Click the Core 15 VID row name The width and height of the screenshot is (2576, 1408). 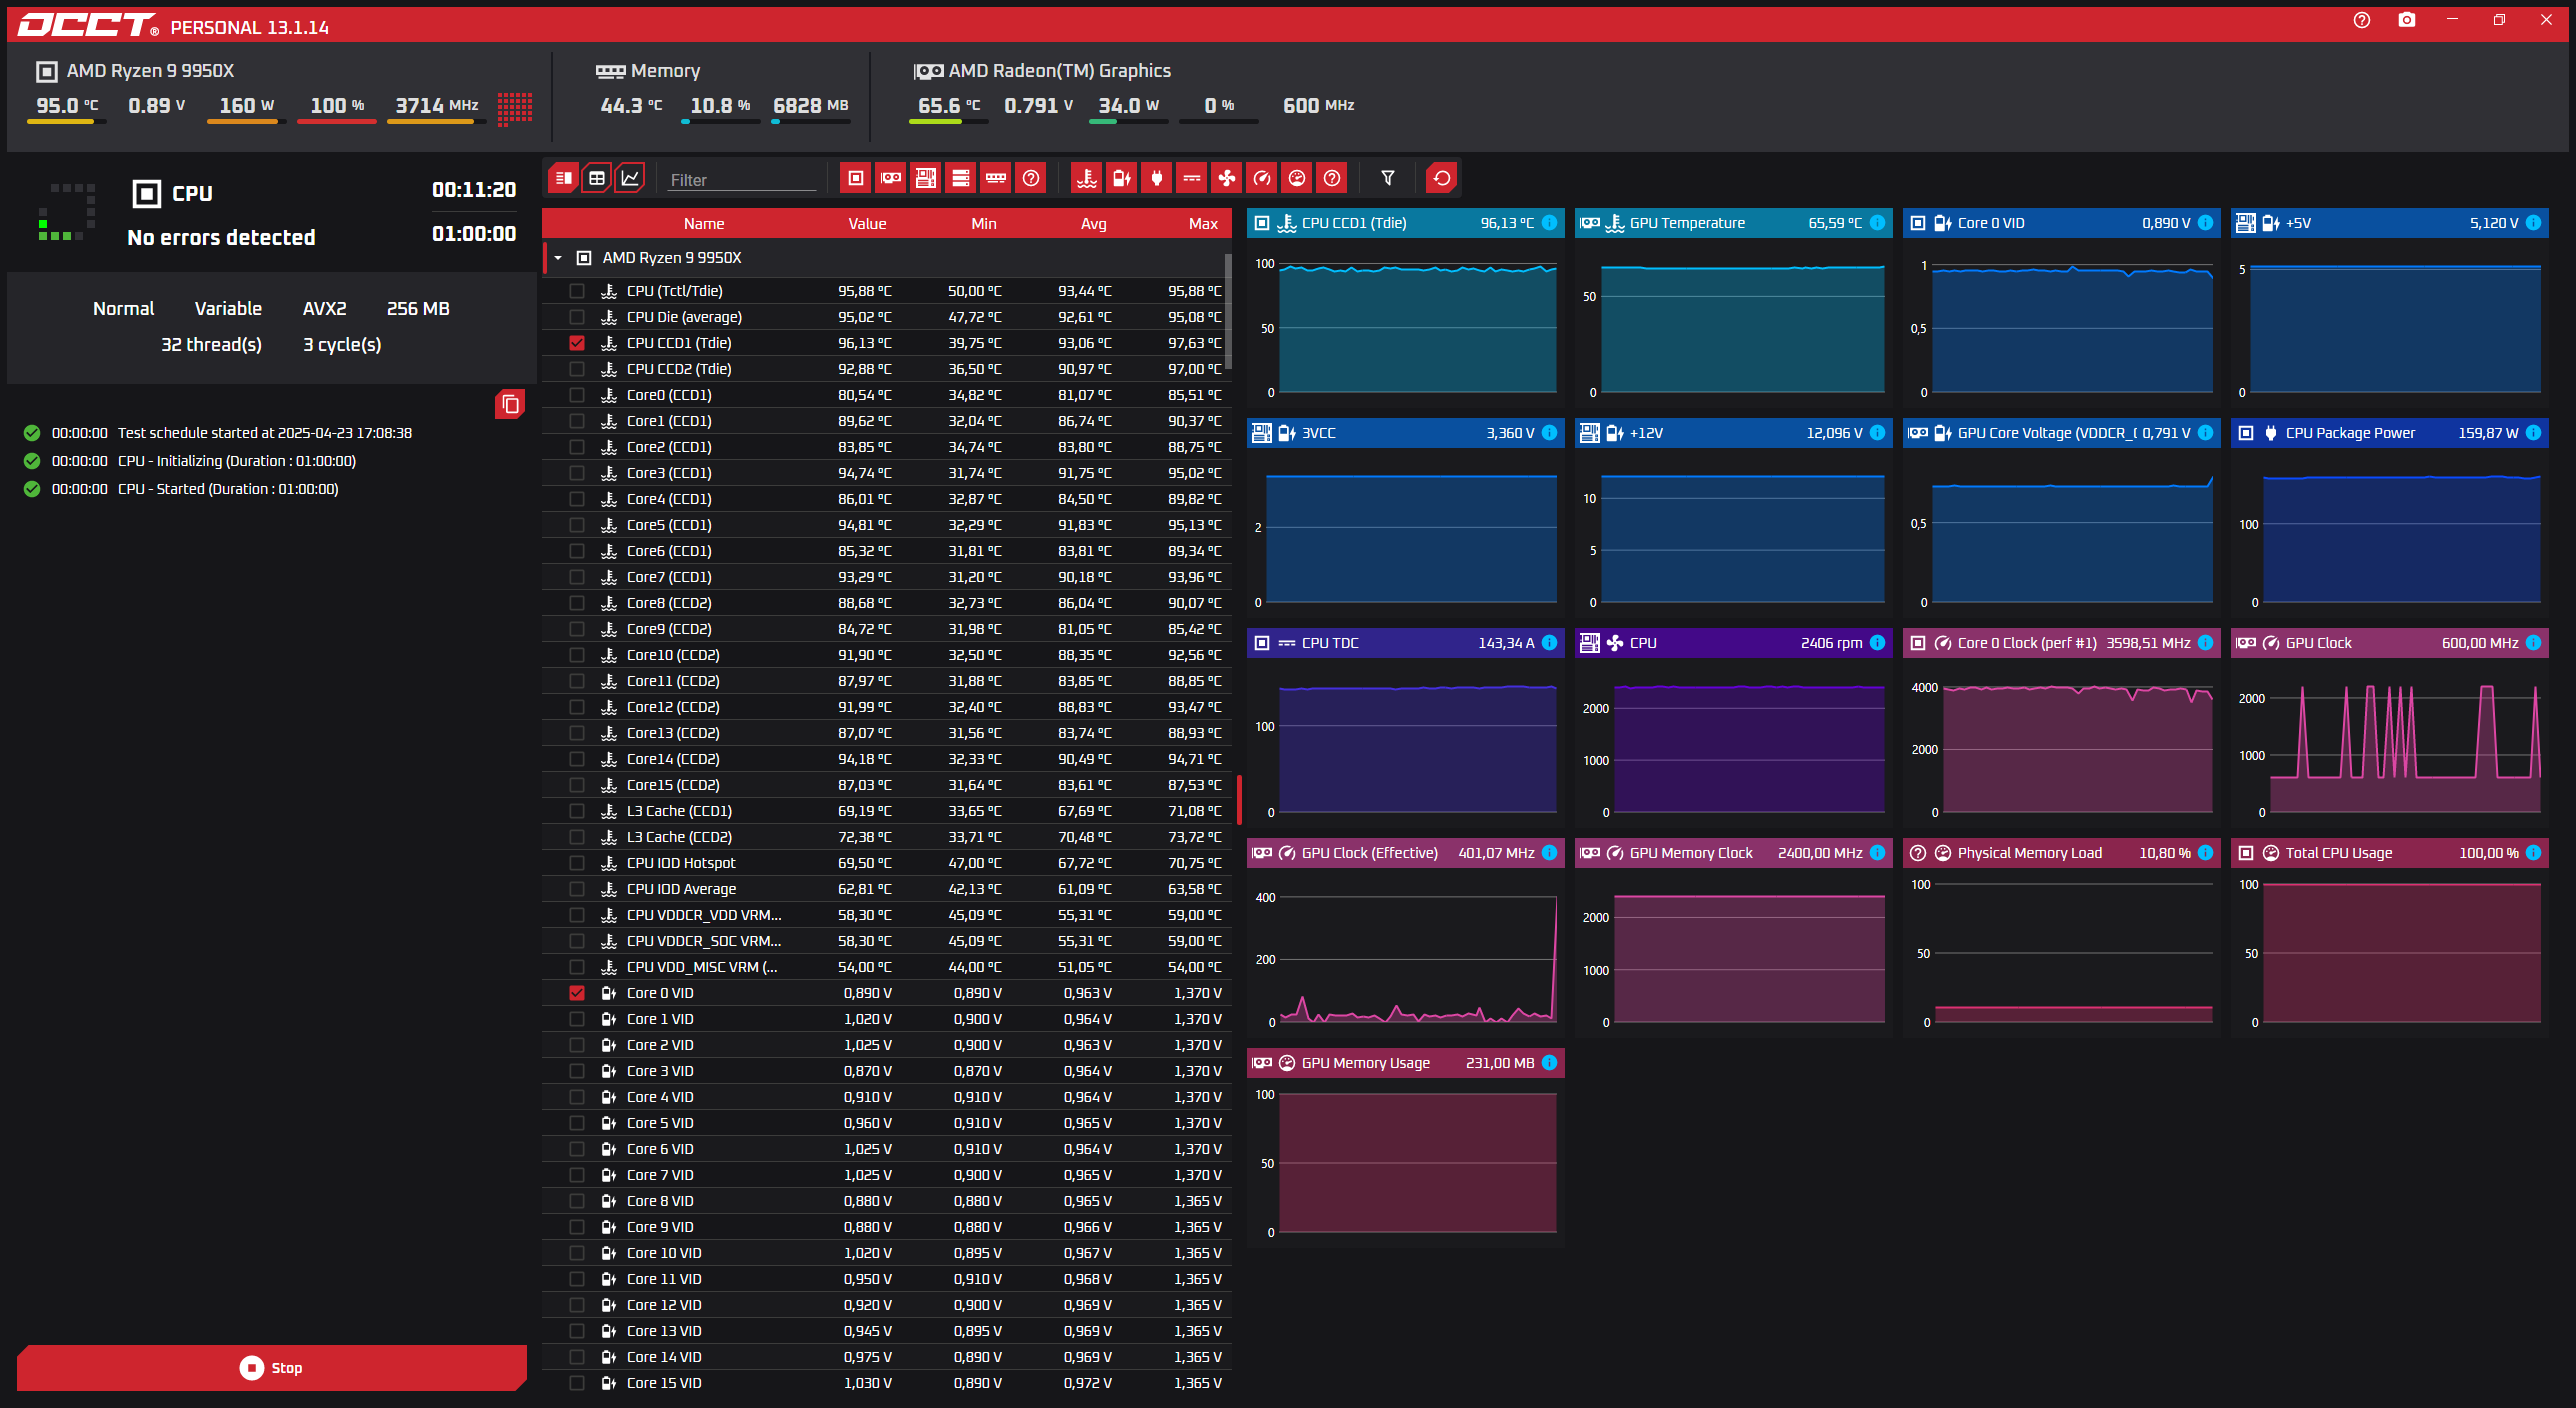click(x=664, y=1383)
